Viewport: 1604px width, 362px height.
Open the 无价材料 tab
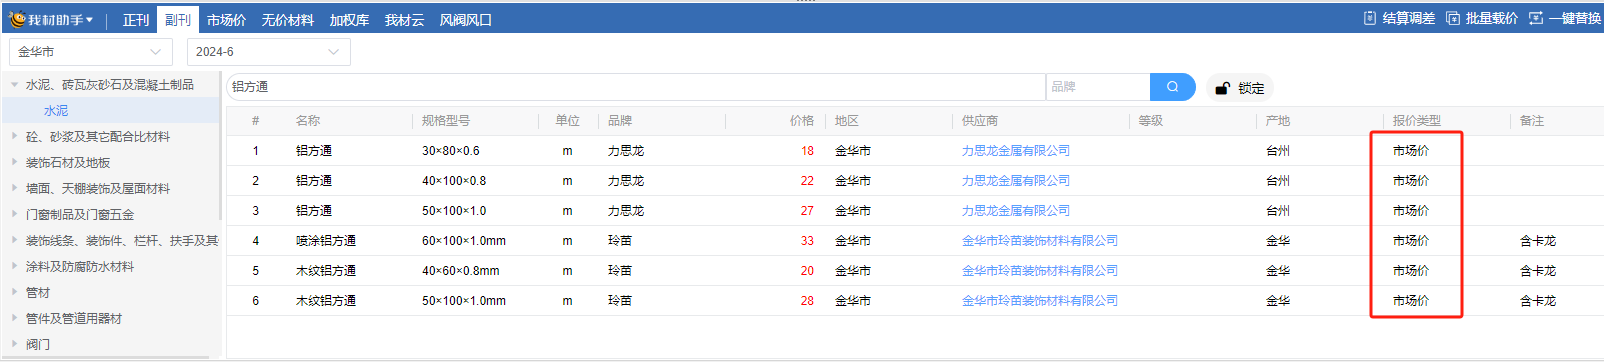point(287,20)
